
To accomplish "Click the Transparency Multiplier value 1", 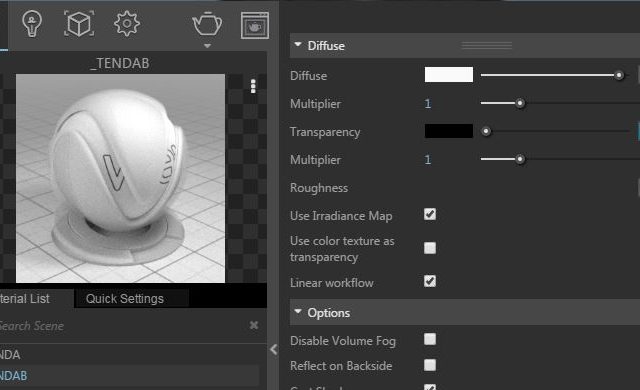I will pos(428,160).
